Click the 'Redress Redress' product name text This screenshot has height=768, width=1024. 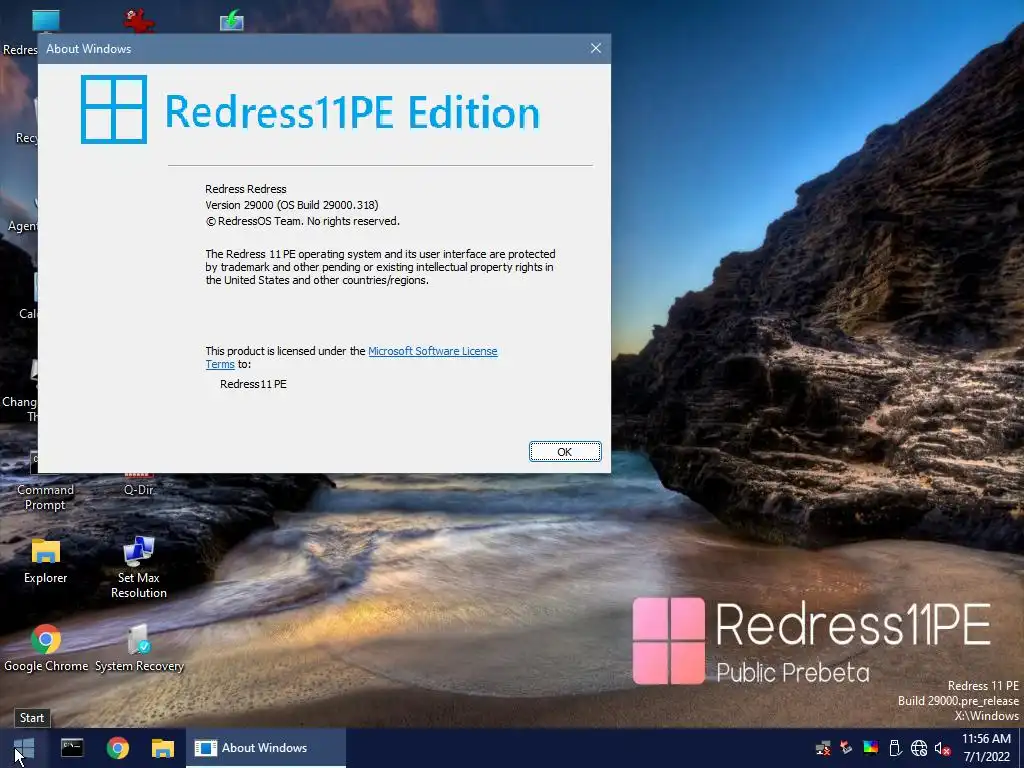pos(246,189)
